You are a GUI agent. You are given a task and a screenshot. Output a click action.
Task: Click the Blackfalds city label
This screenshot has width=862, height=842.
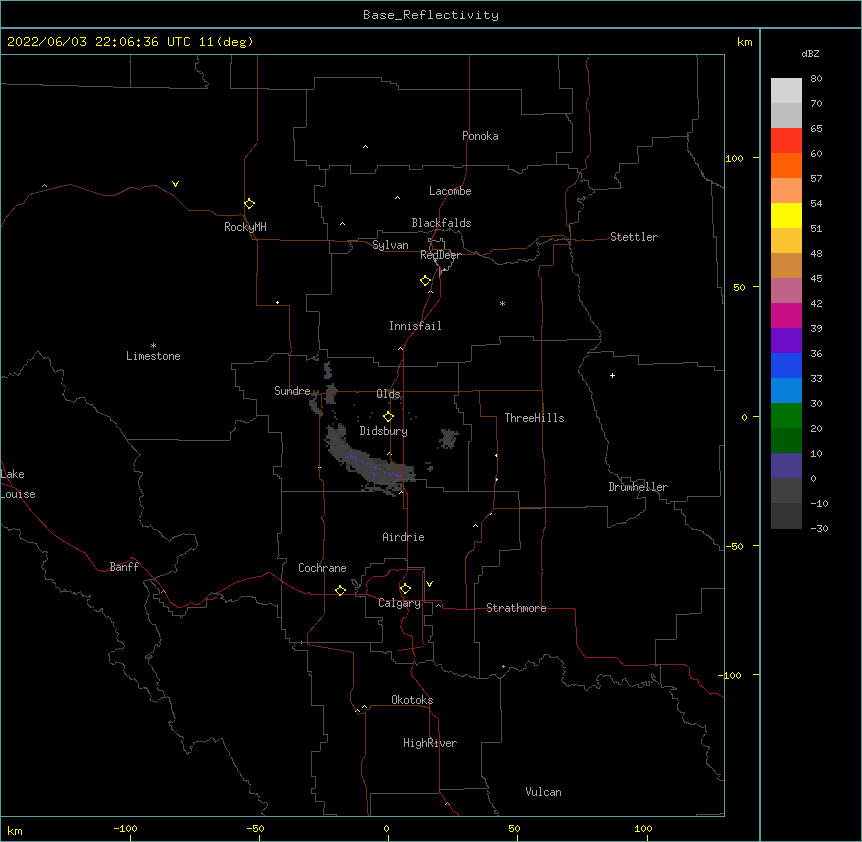(x=441, y=223)
